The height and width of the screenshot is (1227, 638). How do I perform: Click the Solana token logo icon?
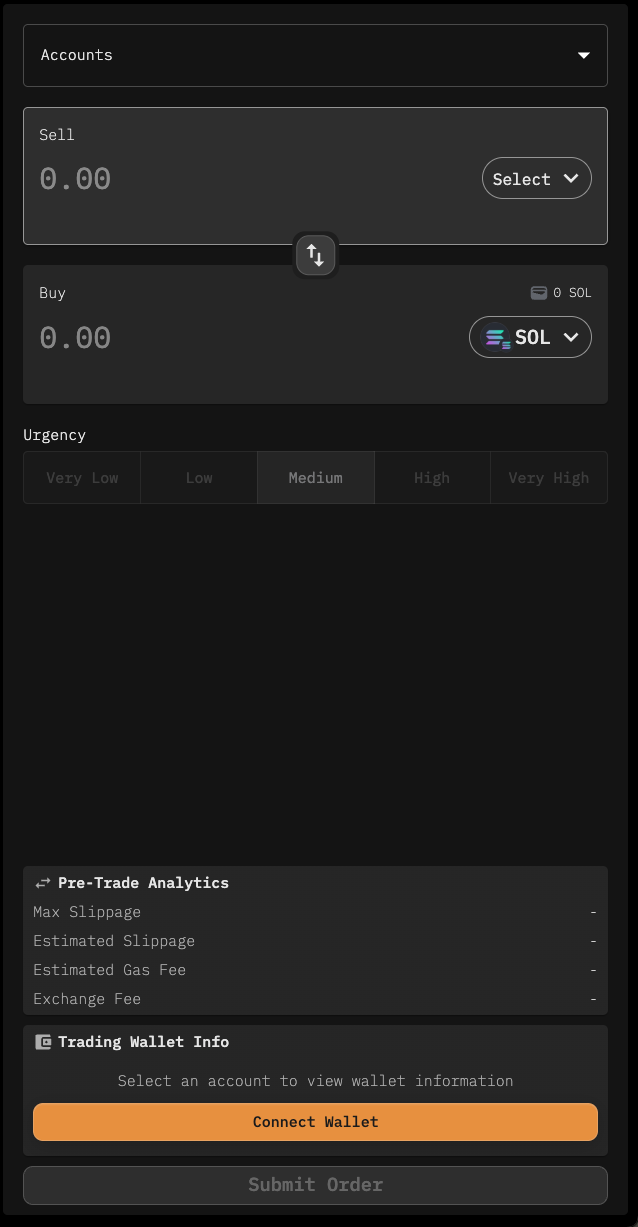495,338
